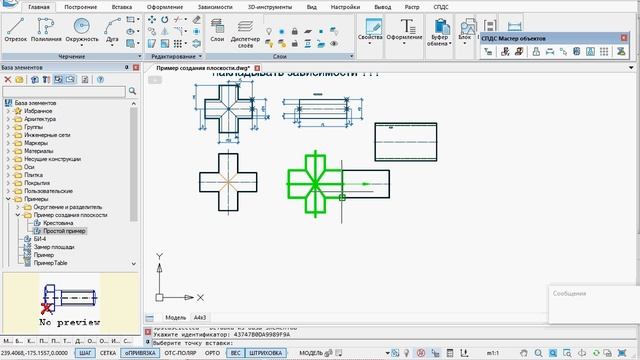Click the m1:1 scale in status bar

point(493,353)
